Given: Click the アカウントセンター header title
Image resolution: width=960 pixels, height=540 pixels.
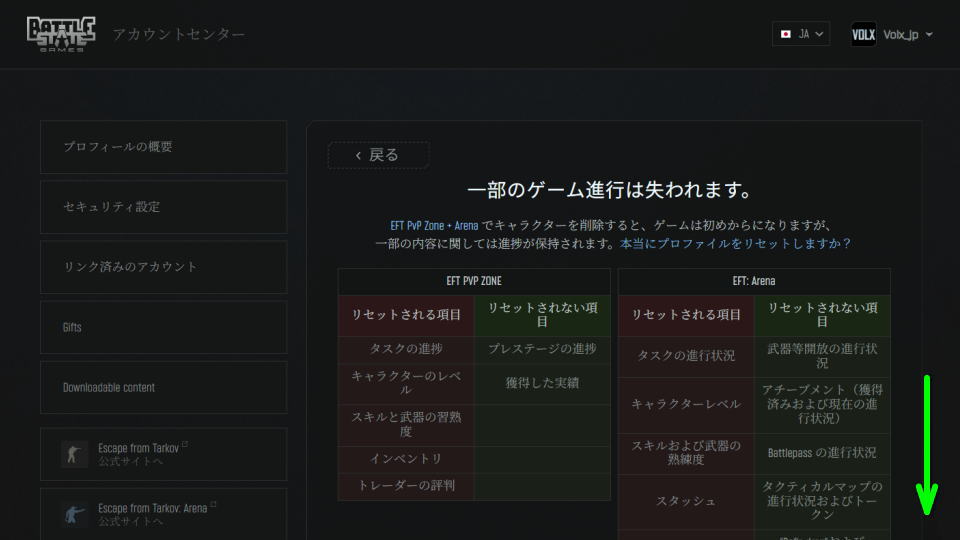Looking at the screenshot, I should 179,34.
